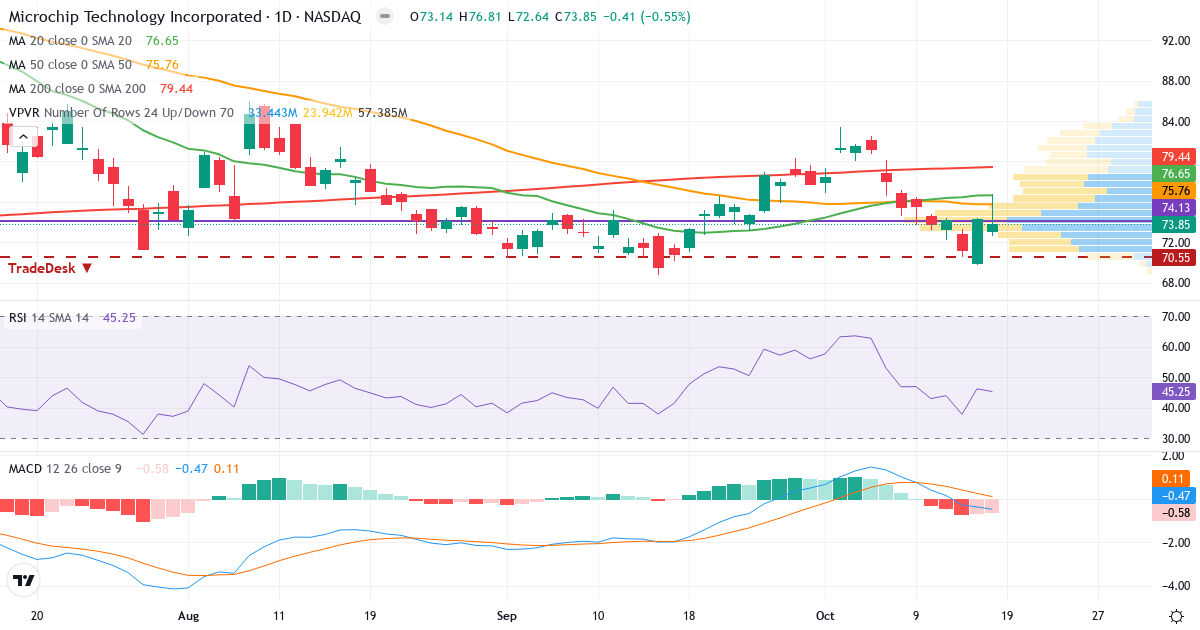1200x630 pixels.
Task: Click the 73.85 last price axis label
Action: (x=1174, y=225)
